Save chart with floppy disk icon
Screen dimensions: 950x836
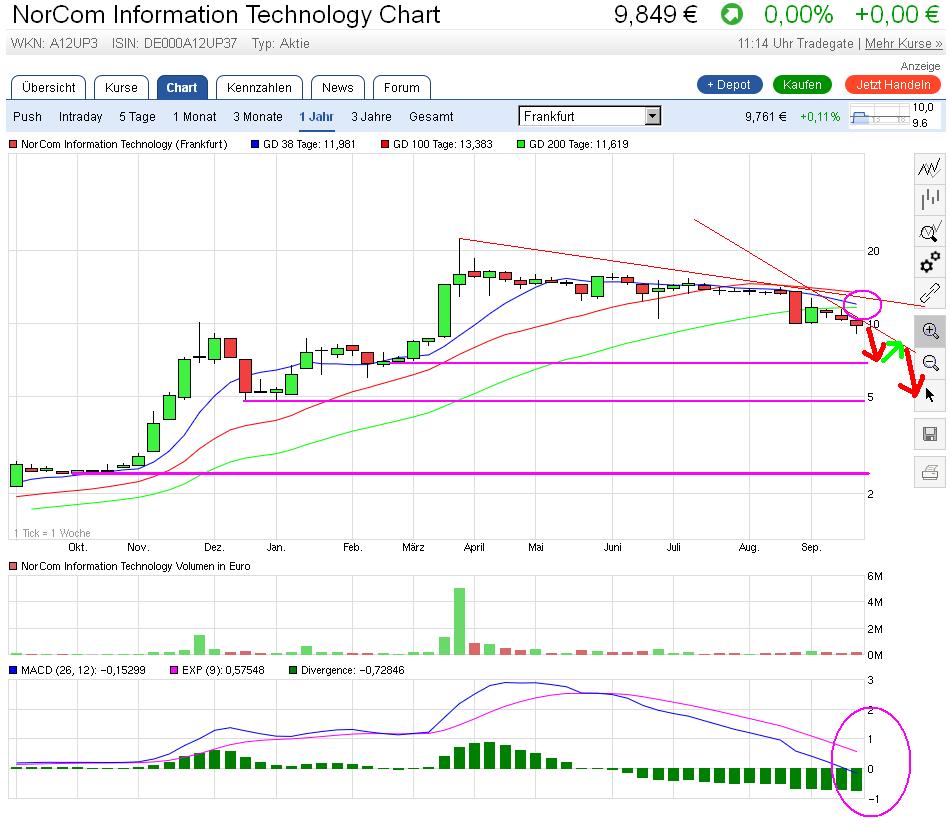coord(929,434)
